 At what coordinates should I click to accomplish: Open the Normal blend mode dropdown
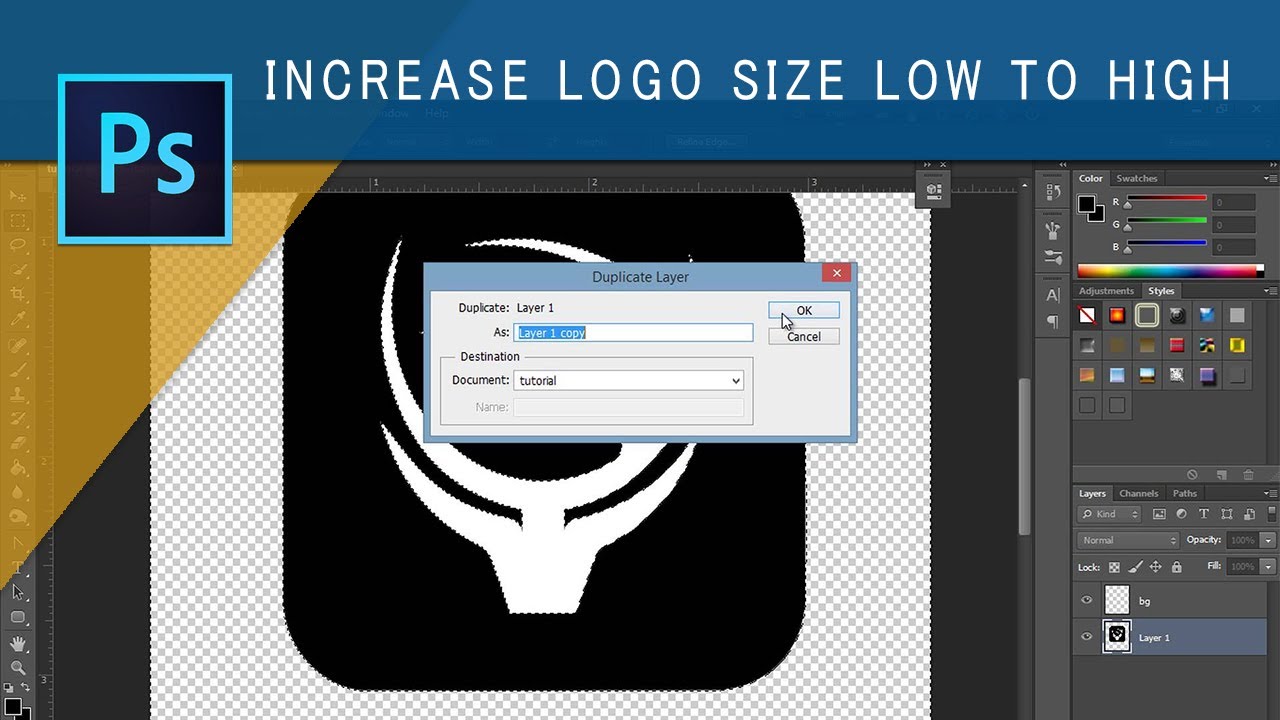(1129, 540)
